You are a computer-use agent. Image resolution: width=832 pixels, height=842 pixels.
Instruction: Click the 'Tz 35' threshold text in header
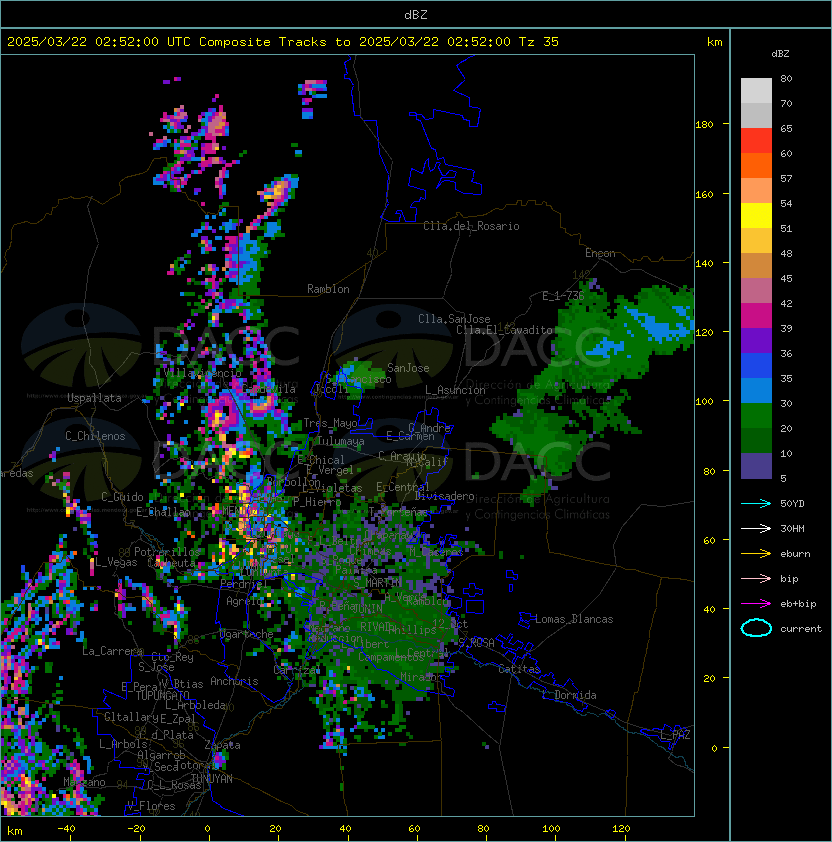coord(539,42)
